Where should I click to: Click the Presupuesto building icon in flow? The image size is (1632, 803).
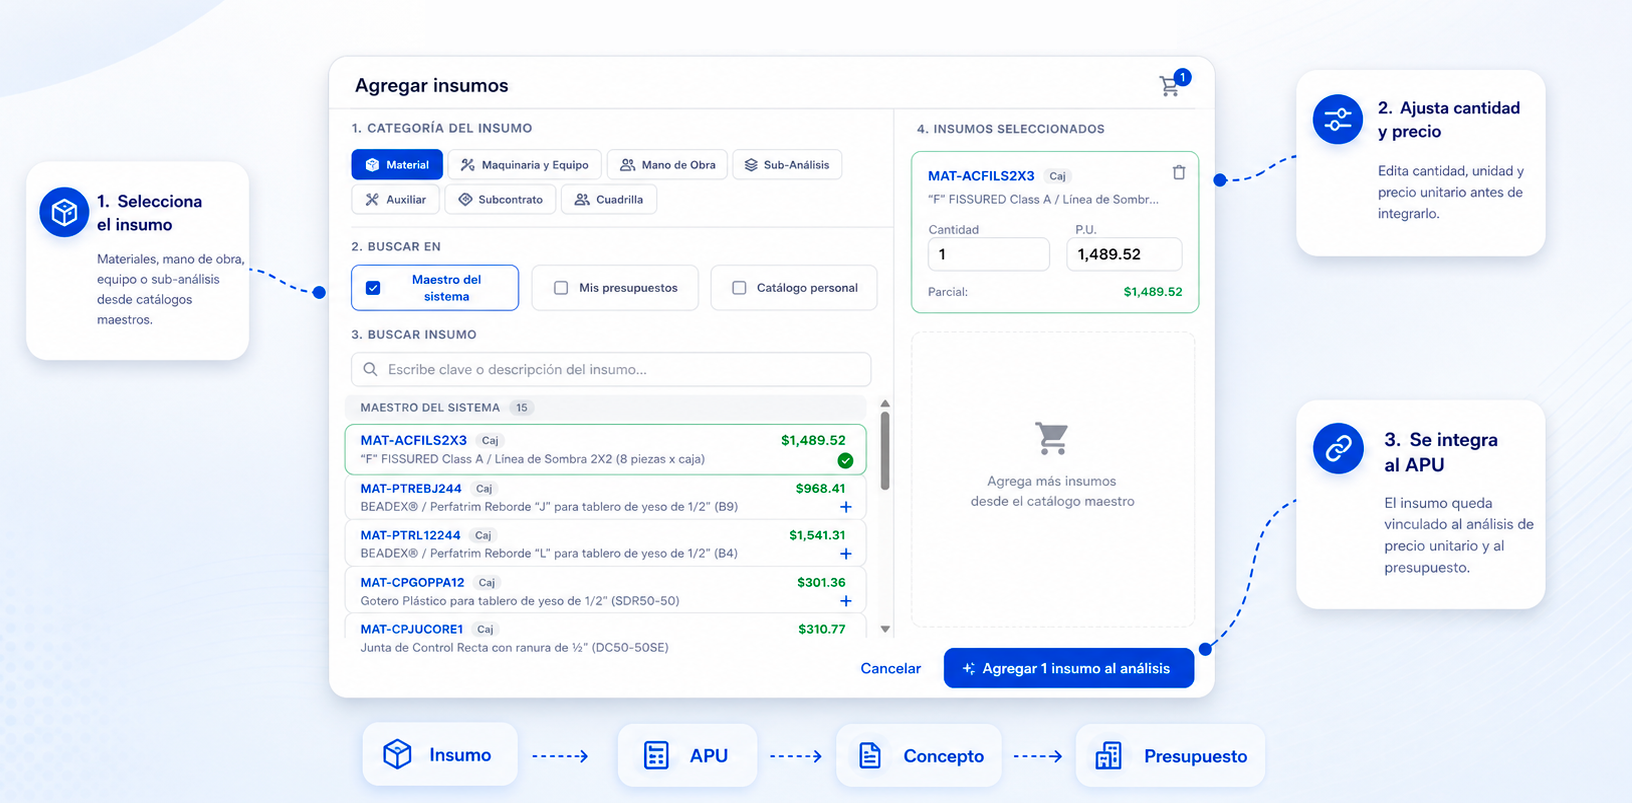click(1108, 755)
